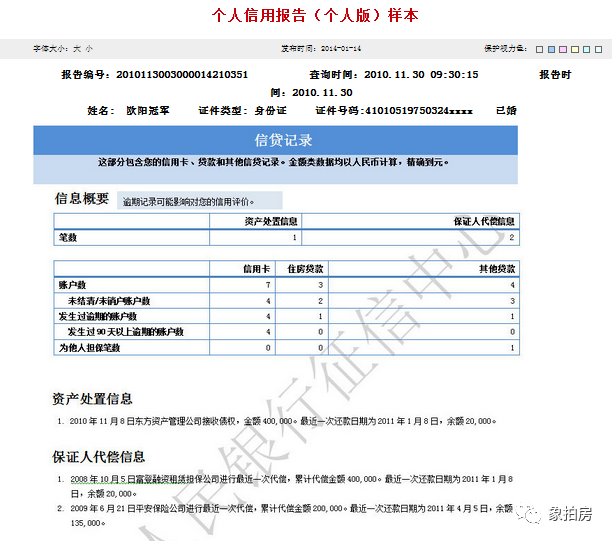612x541 pixels.
Task: Set font size to large (大)
Action: point(77,49)
